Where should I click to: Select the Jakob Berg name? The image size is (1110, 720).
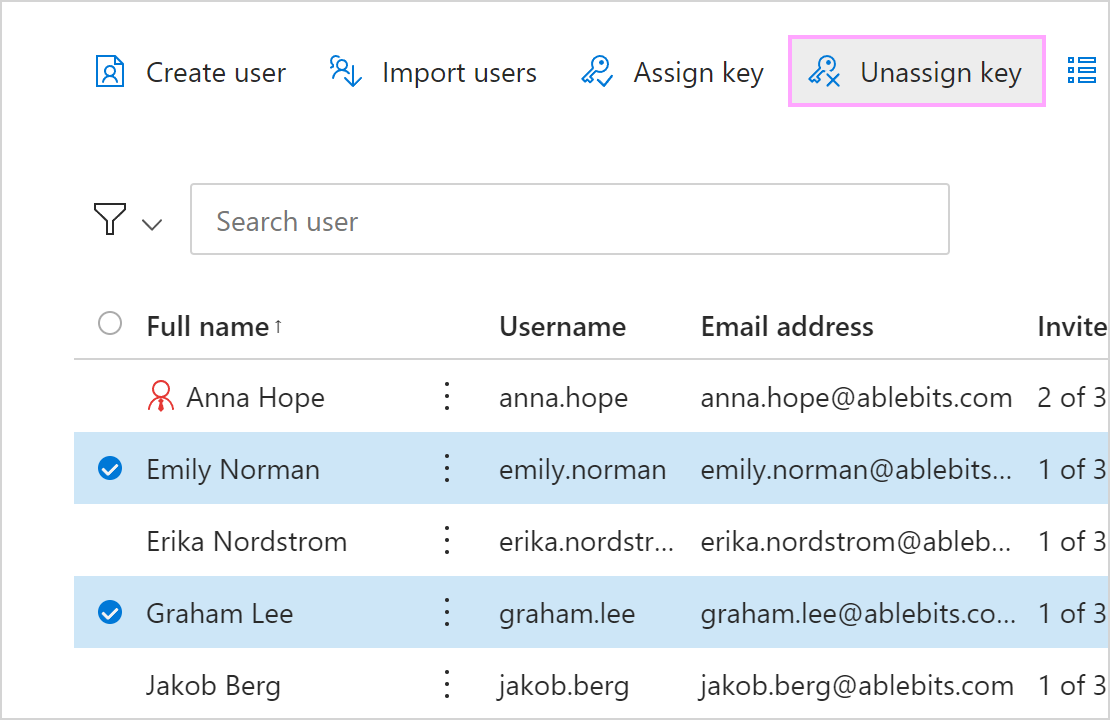(213, 686)
